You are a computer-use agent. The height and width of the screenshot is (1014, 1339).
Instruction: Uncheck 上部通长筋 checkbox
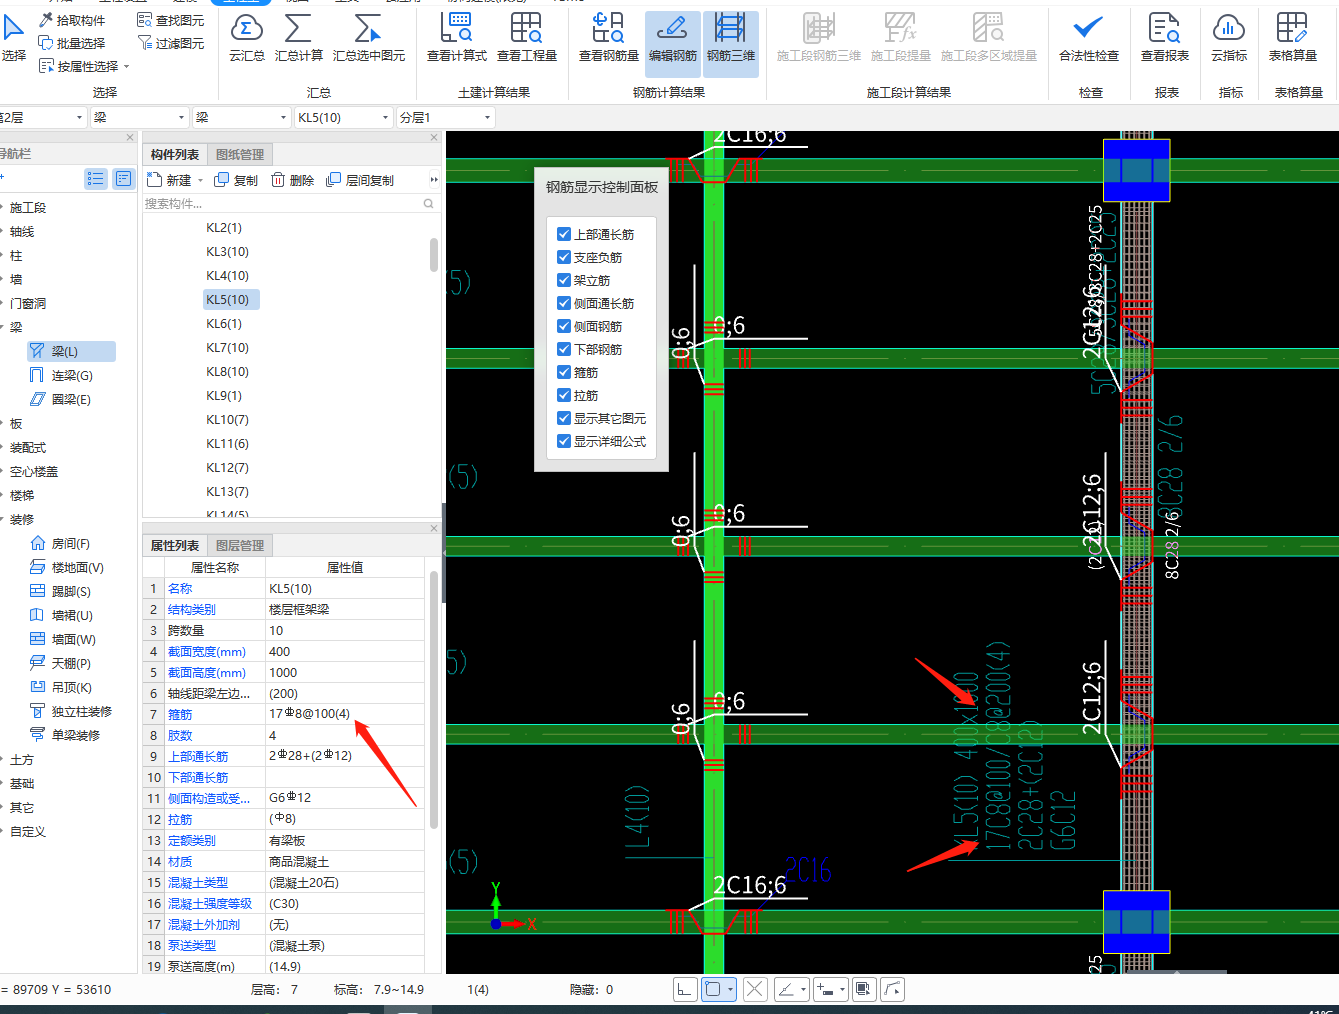[x=564, y=234]
